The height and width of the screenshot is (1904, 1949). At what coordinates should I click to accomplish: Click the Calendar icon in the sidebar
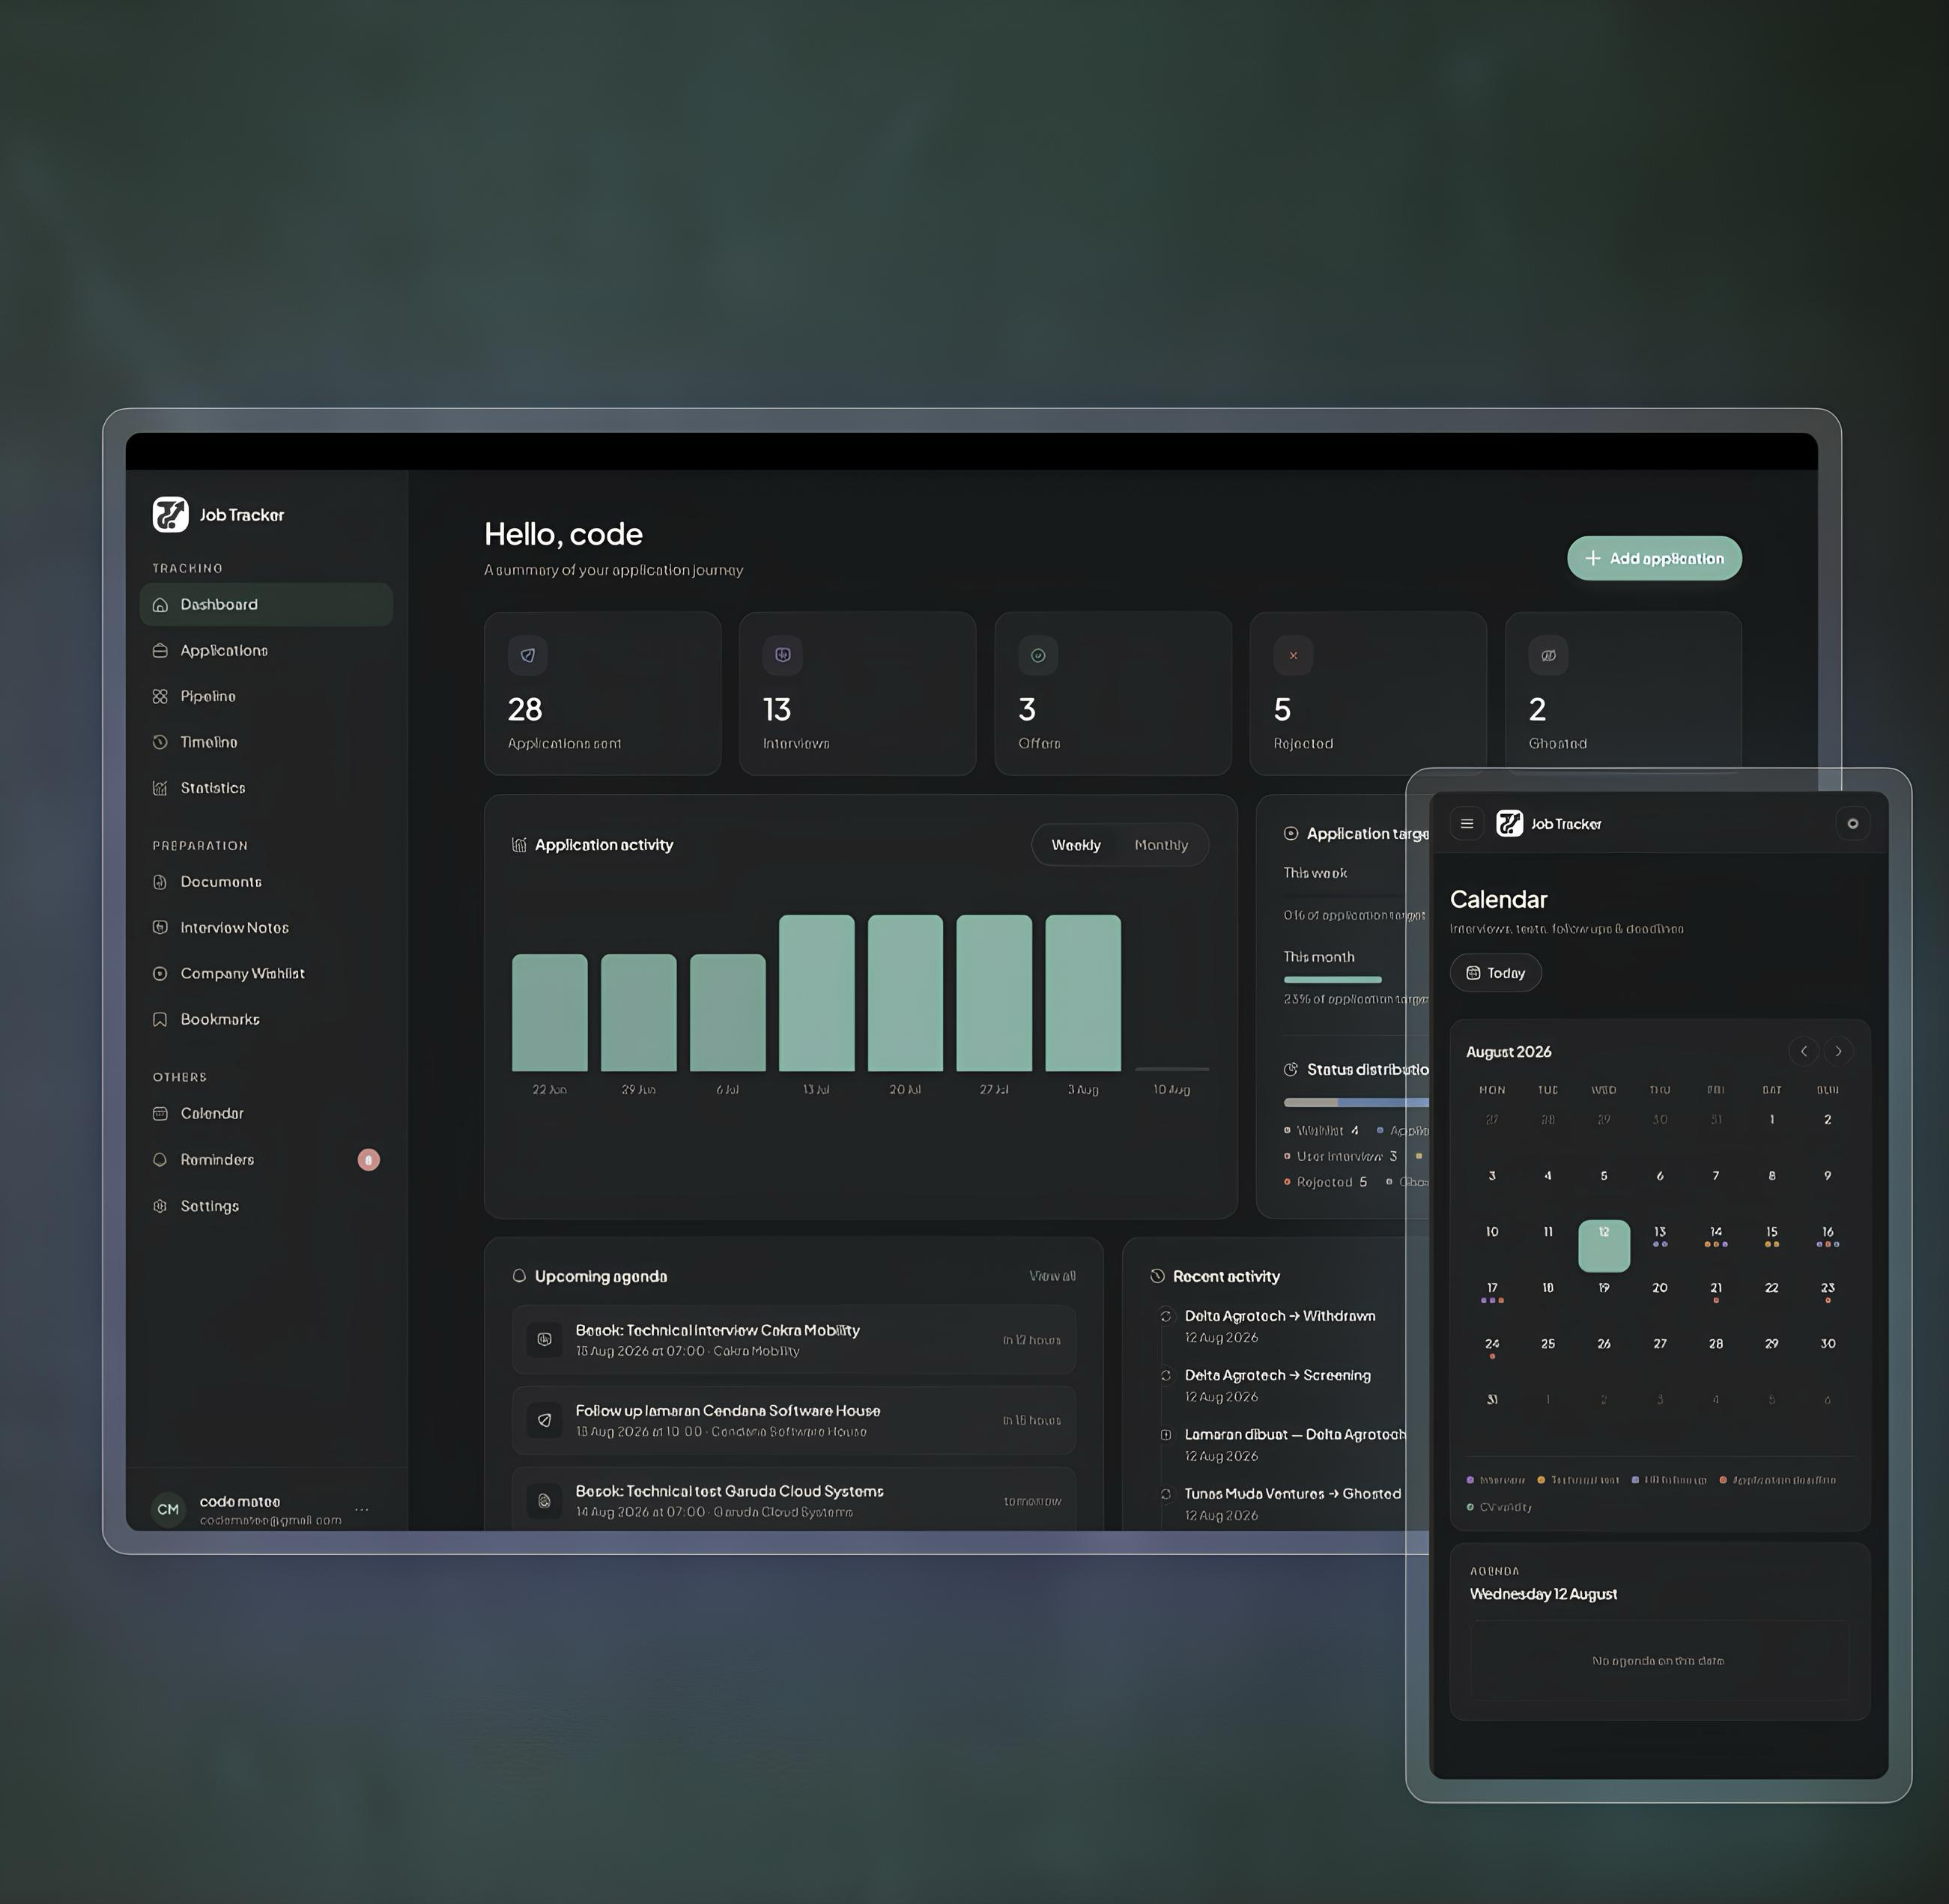160,1113
